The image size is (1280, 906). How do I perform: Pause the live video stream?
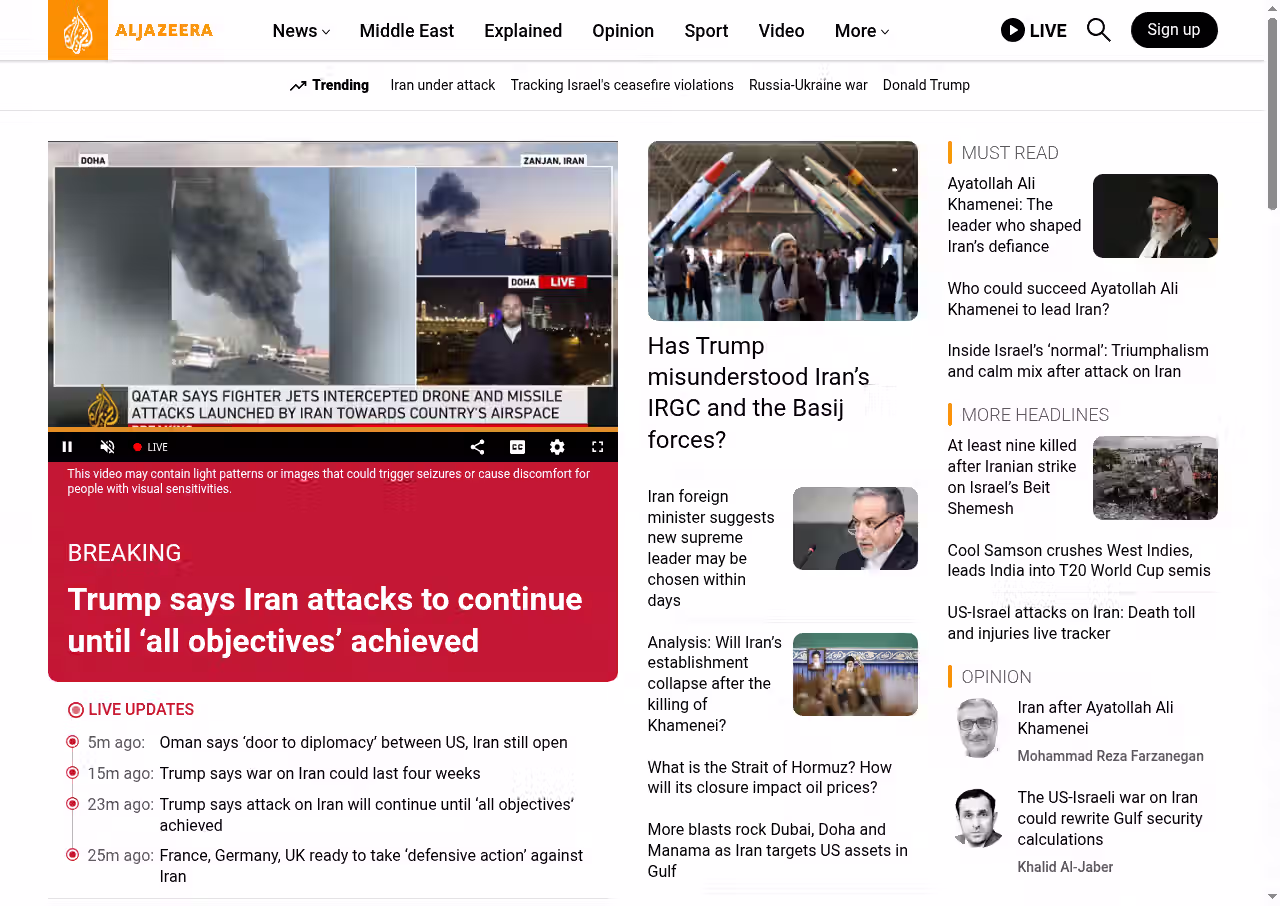67,447
